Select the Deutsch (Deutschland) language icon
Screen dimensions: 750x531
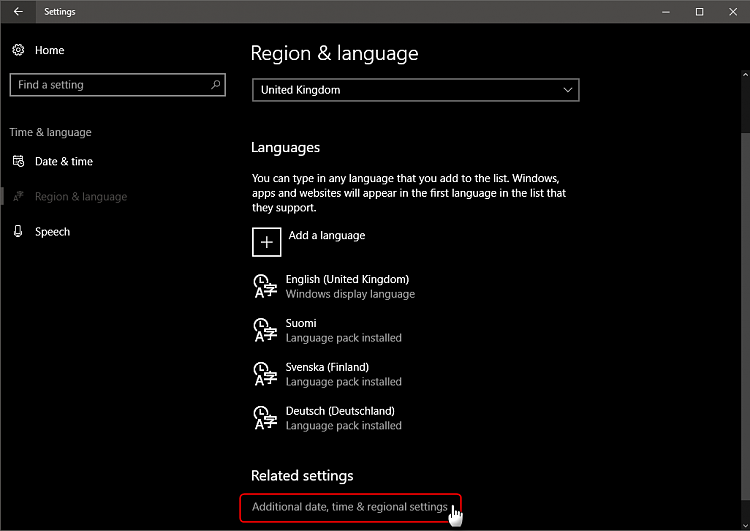coord(265,418)
